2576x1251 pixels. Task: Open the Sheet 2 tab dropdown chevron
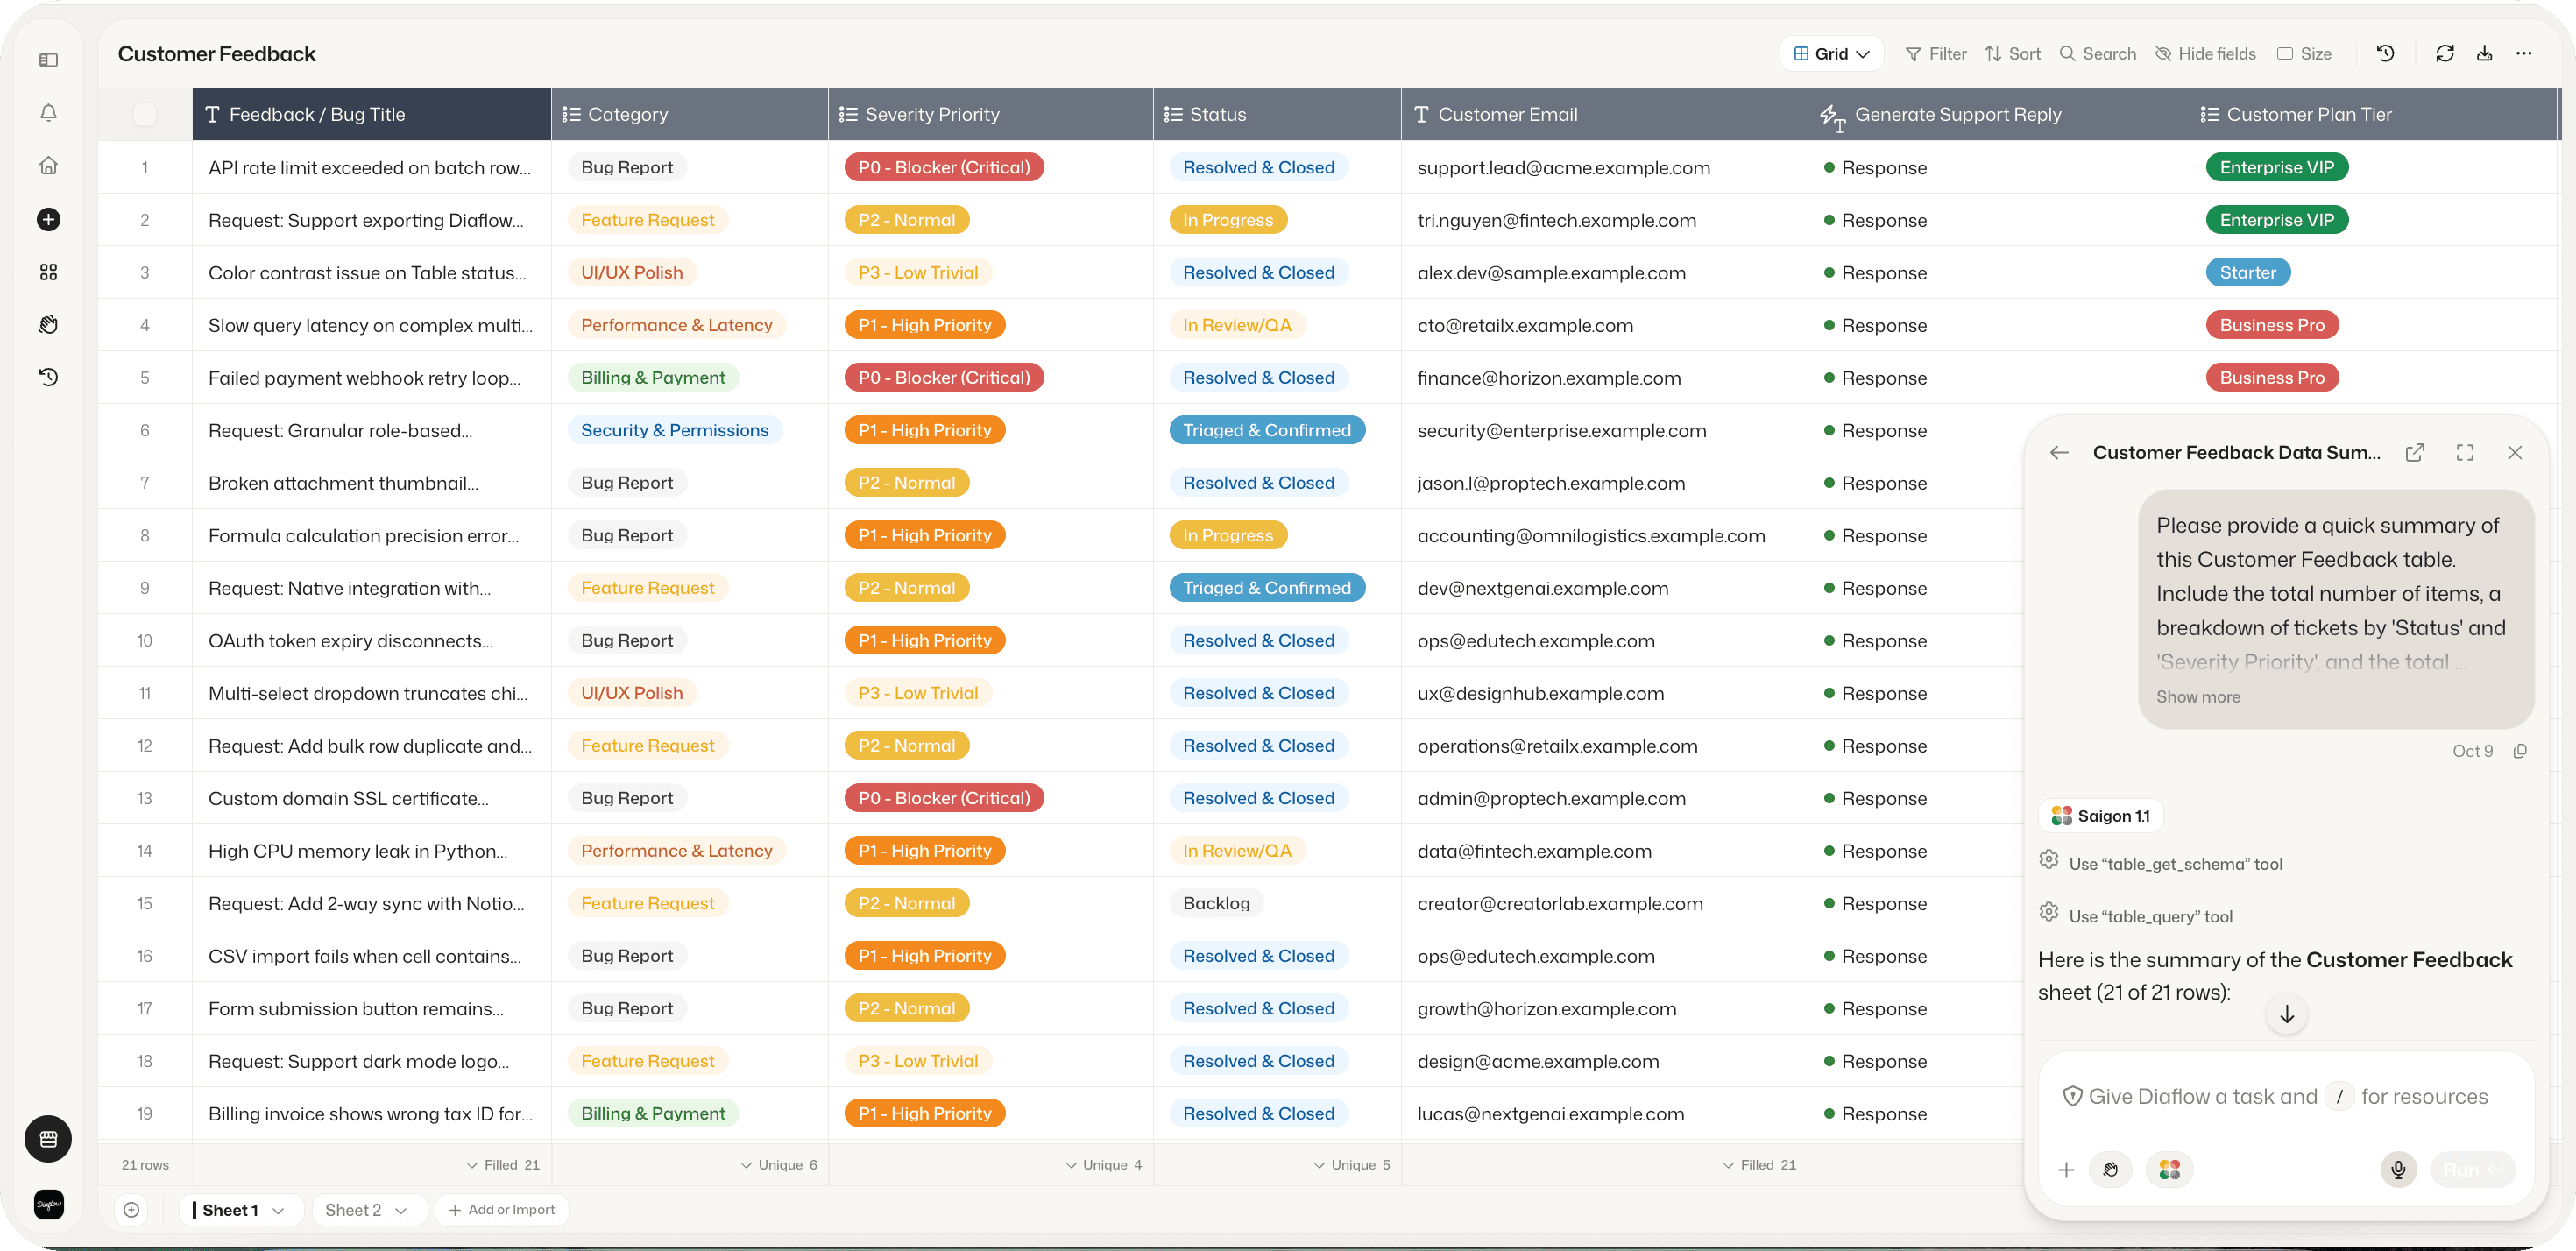pyautogui.click(x=401, y=1210)
